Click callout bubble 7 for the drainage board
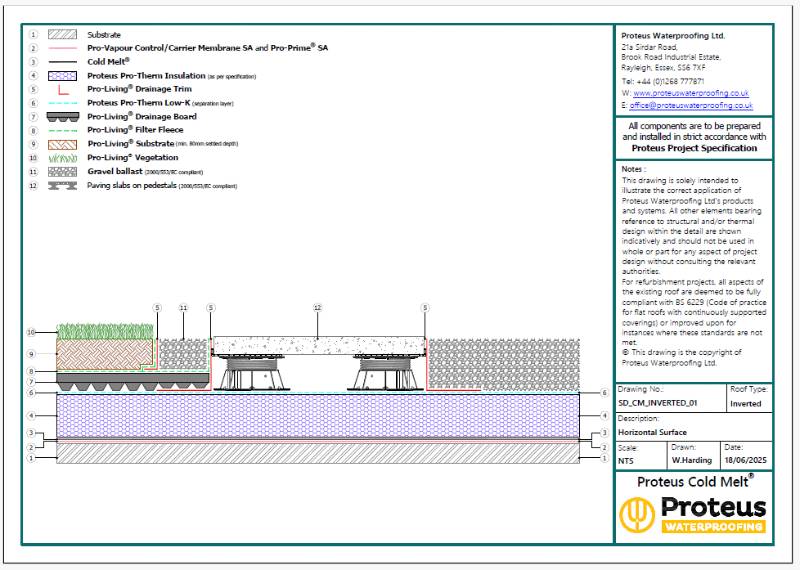This screenshot has width=800, height=570. (31, 382)
